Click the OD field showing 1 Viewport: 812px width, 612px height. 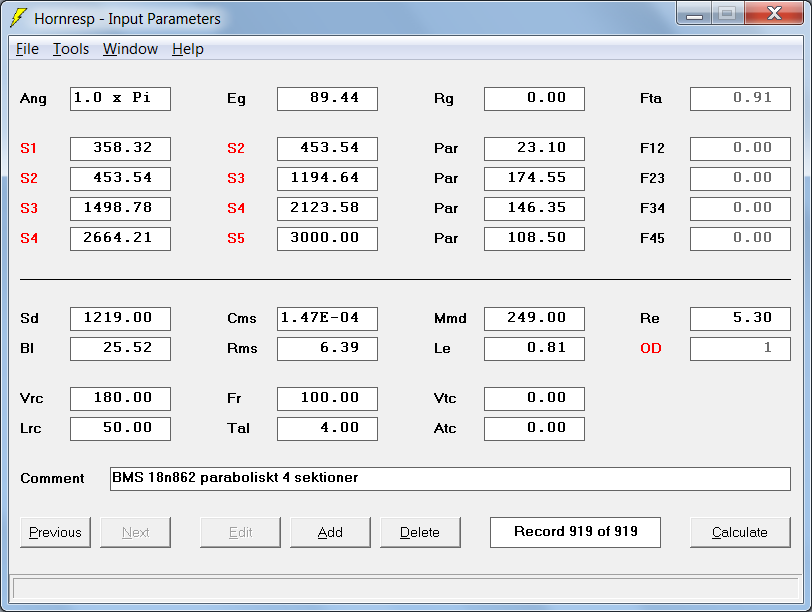740,348
